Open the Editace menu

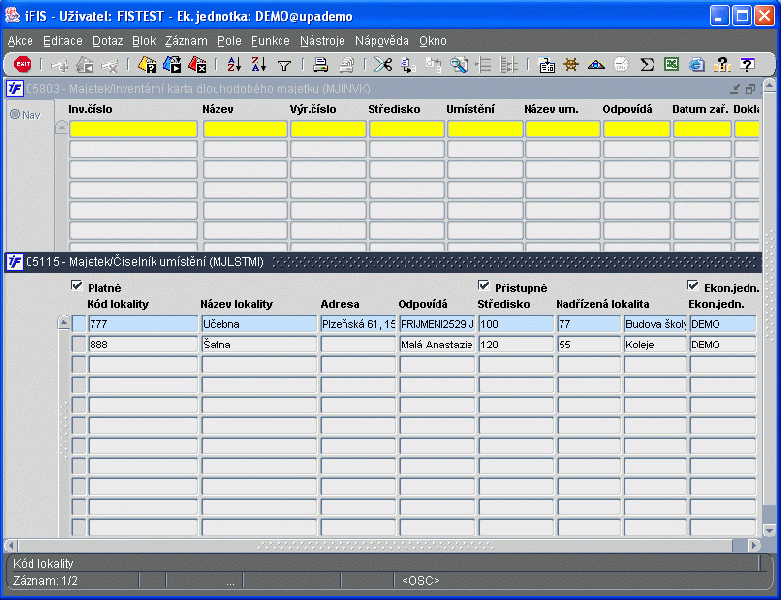[63, 41]
